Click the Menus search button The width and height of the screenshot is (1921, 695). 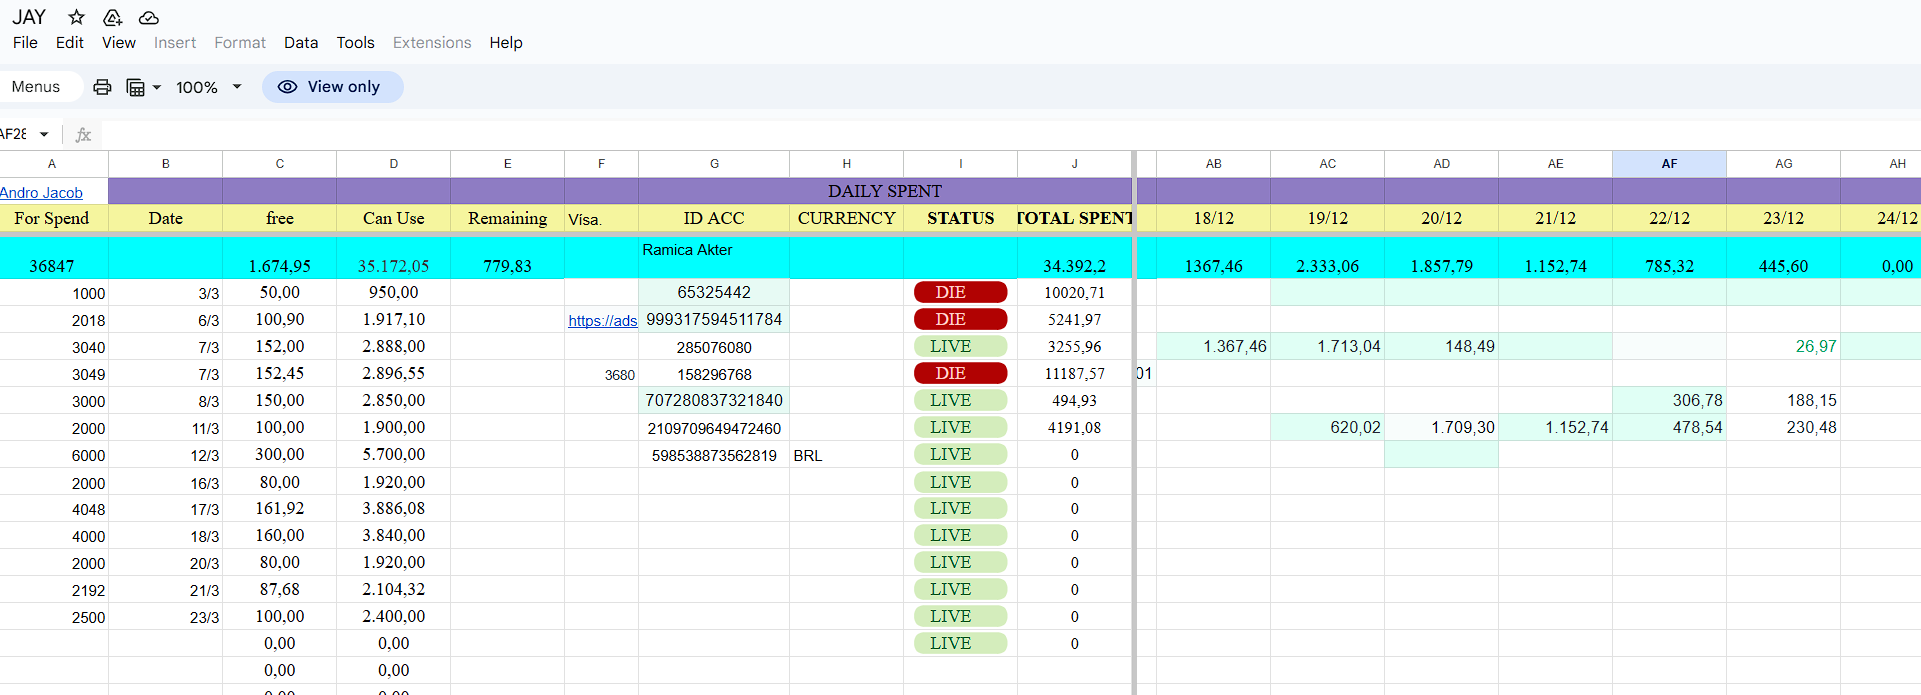[36, 87]
